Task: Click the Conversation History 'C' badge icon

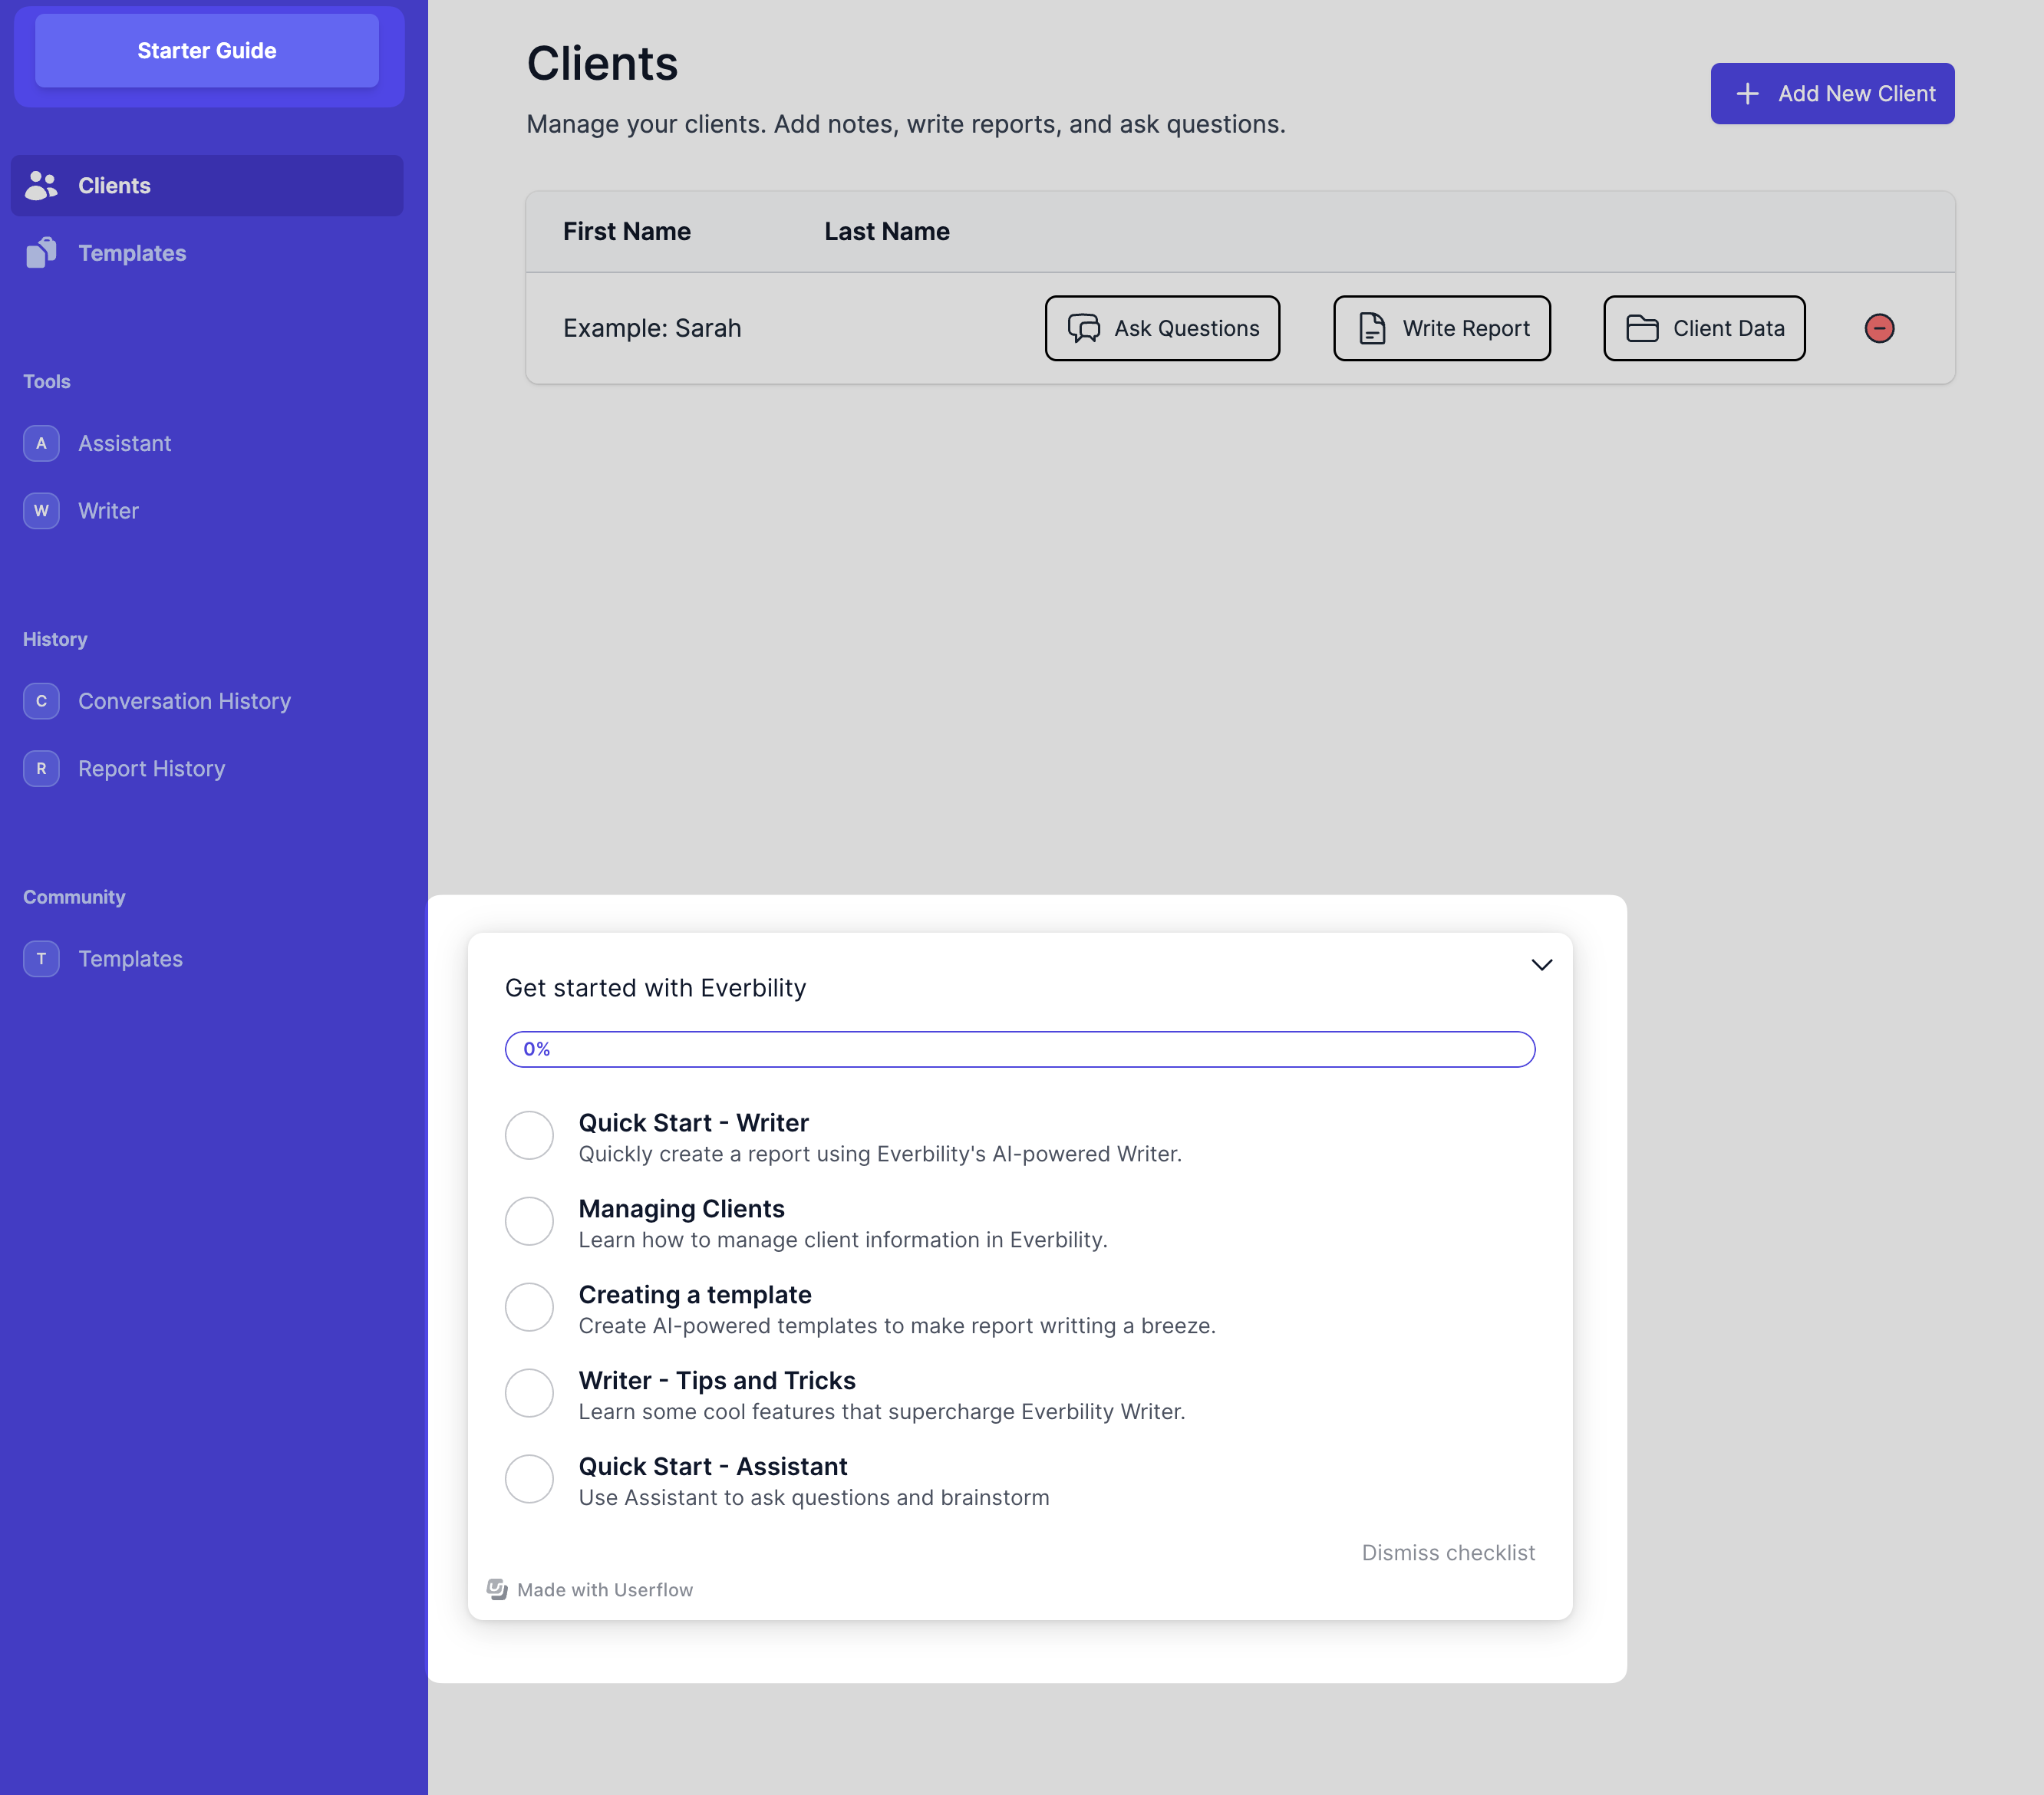Action: [41, 701]
